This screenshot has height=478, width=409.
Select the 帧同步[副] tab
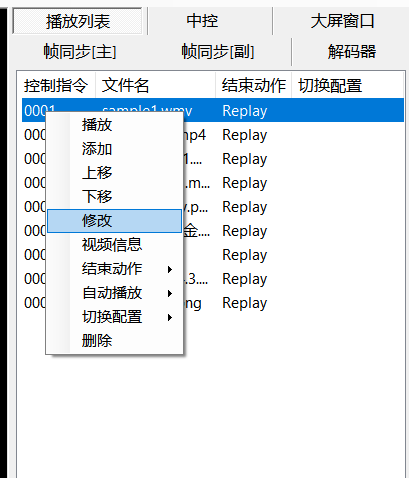pos(218,52)
